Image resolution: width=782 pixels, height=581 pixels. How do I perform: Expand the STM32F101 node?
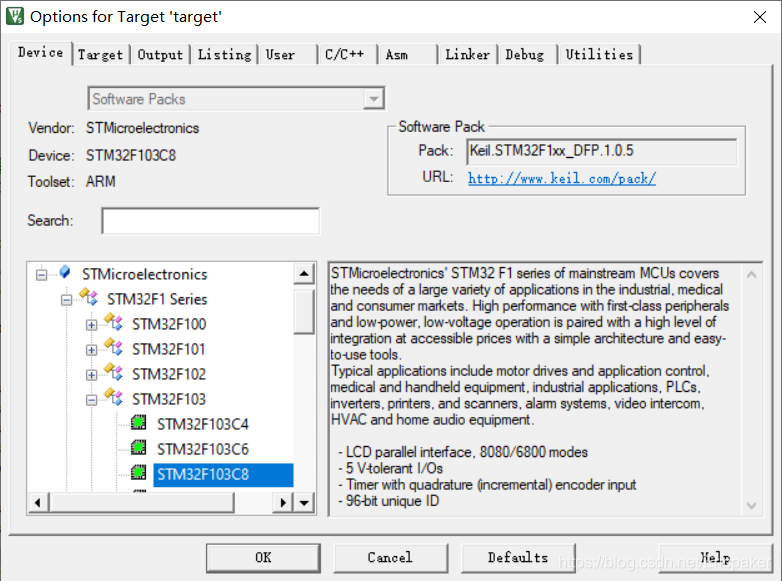91,350
